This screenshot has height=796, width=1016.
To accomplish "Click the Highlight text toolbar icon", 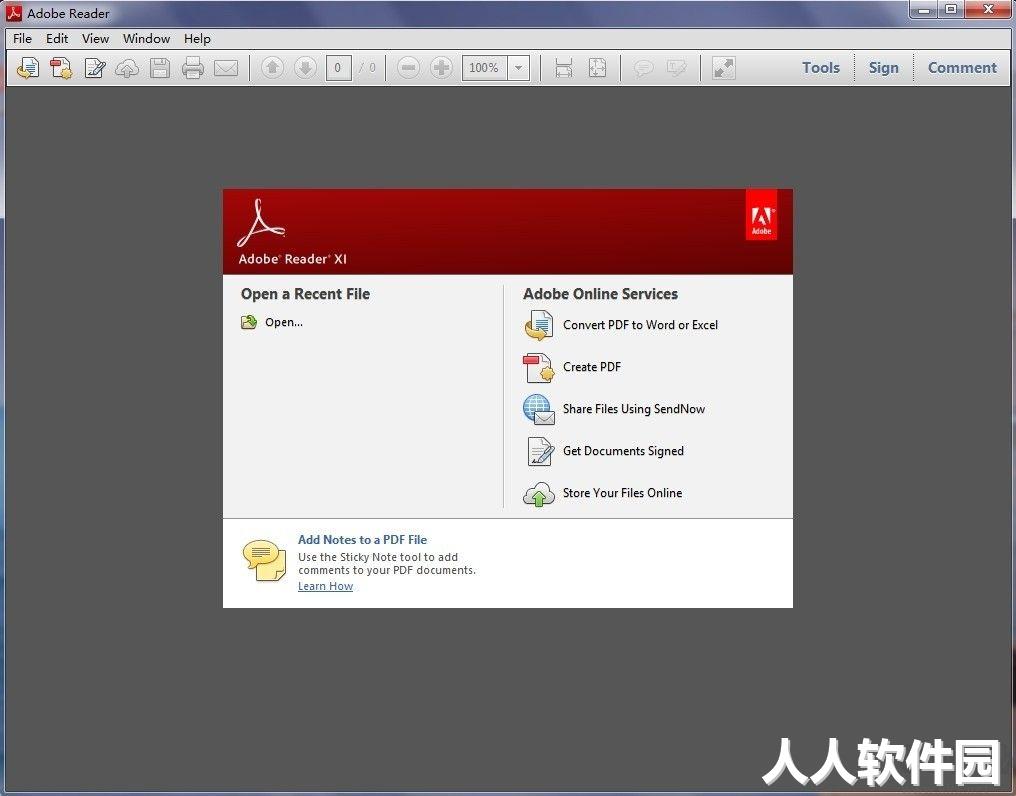I will click(x=676, y=68).
